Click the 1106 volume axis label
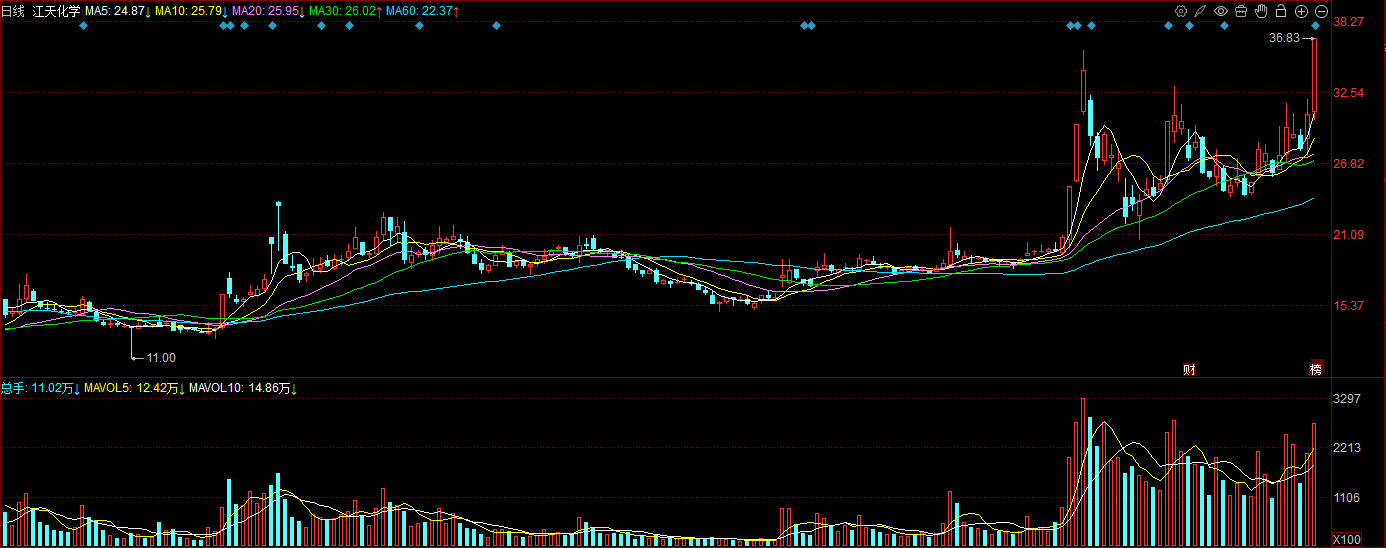 [1347, 498]
